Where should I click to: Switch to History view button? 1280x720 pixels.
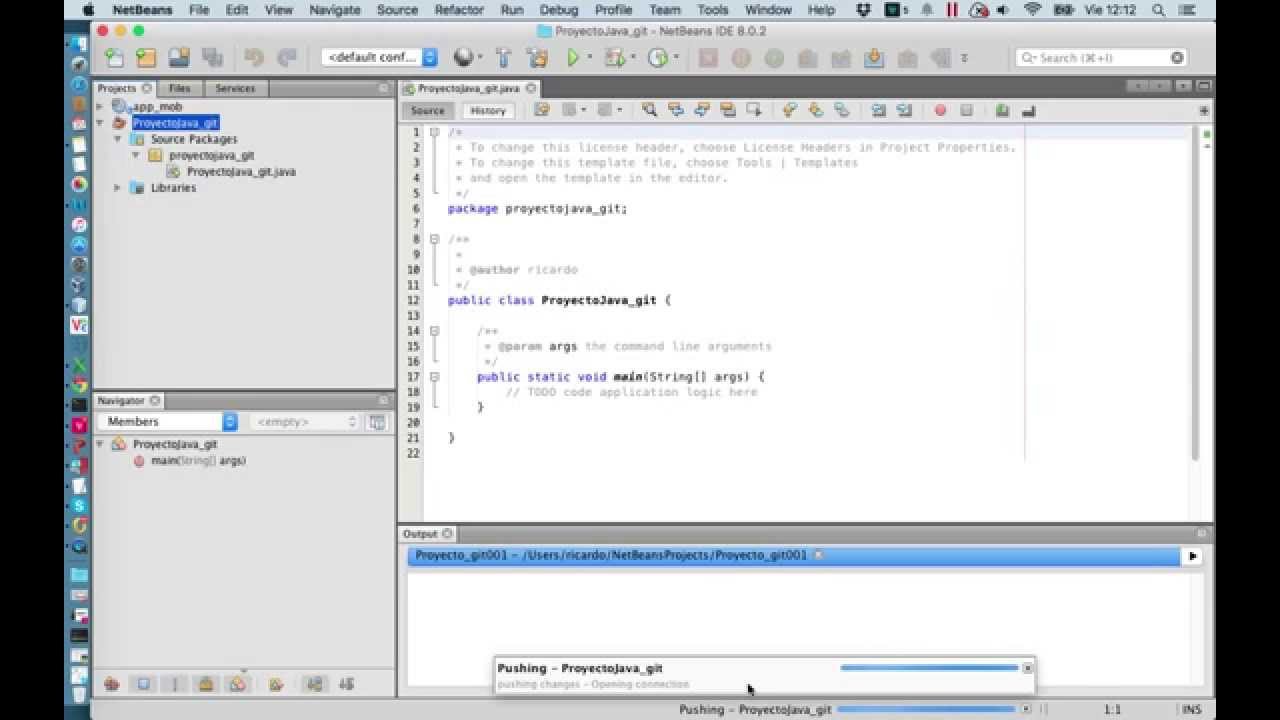tap(488, 111)
